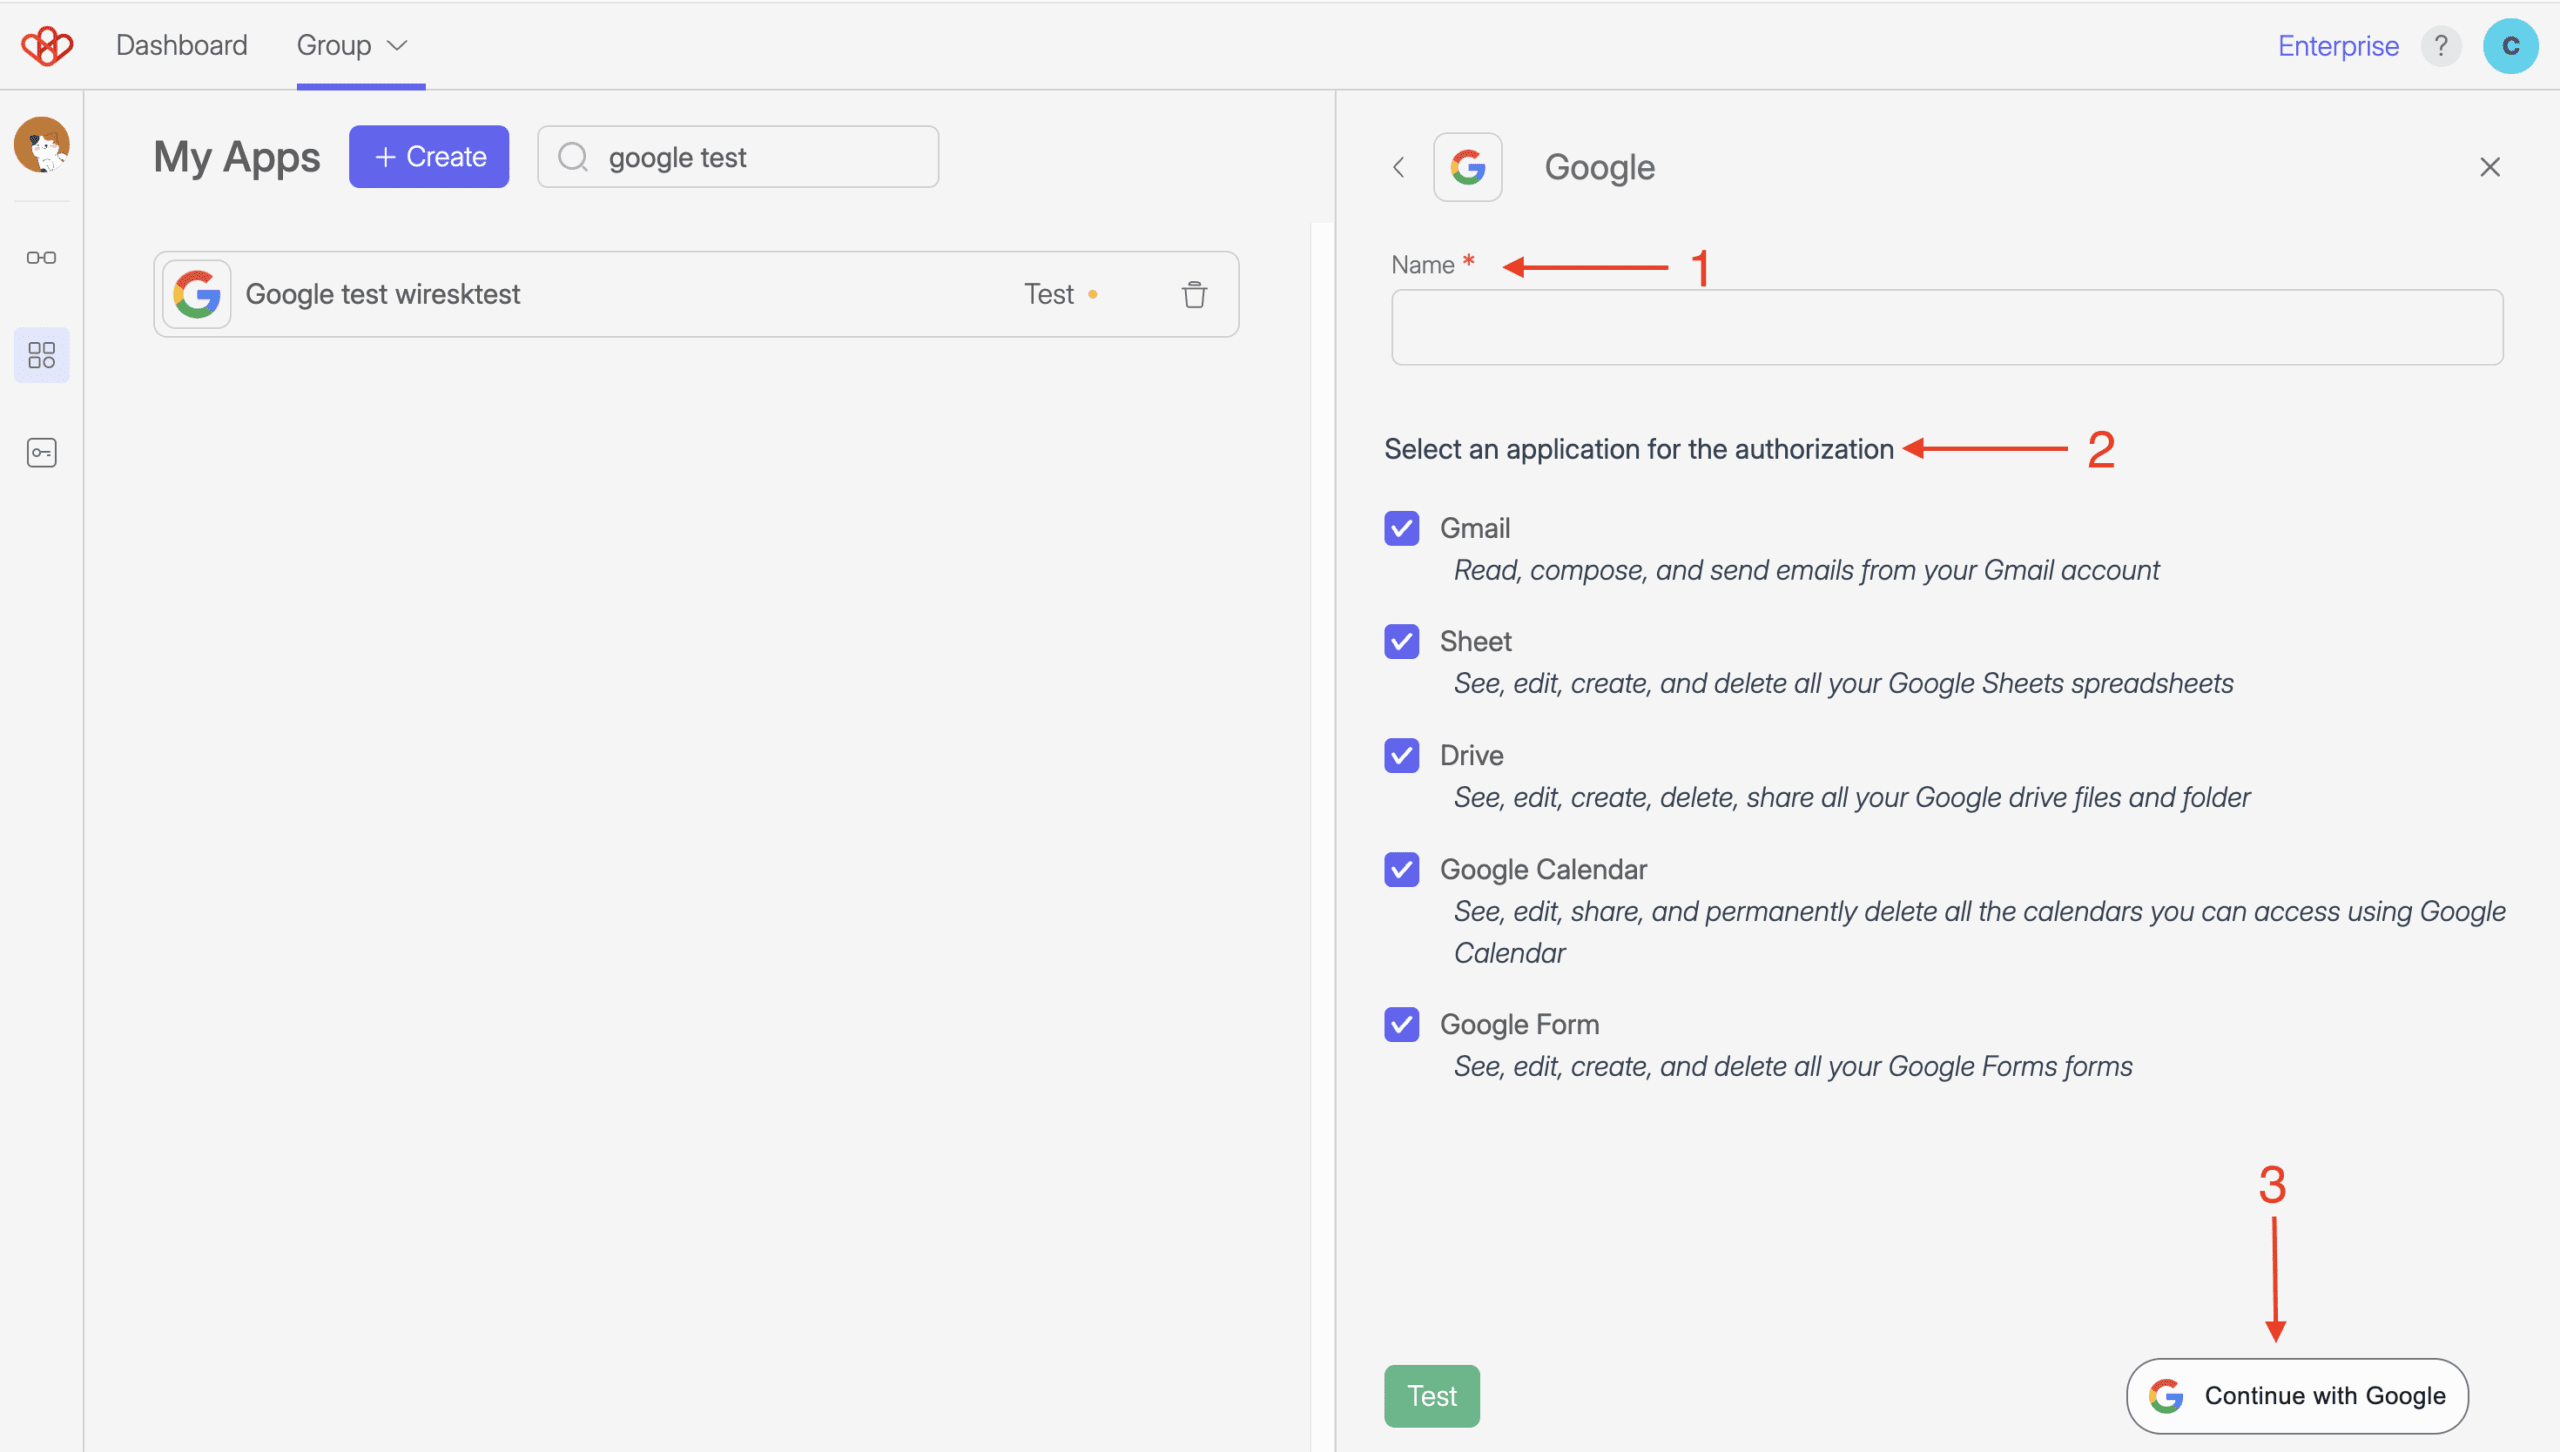Select the My Apps grid icon
This screenshot has height=1452, width=2560.
click(41, 355)
